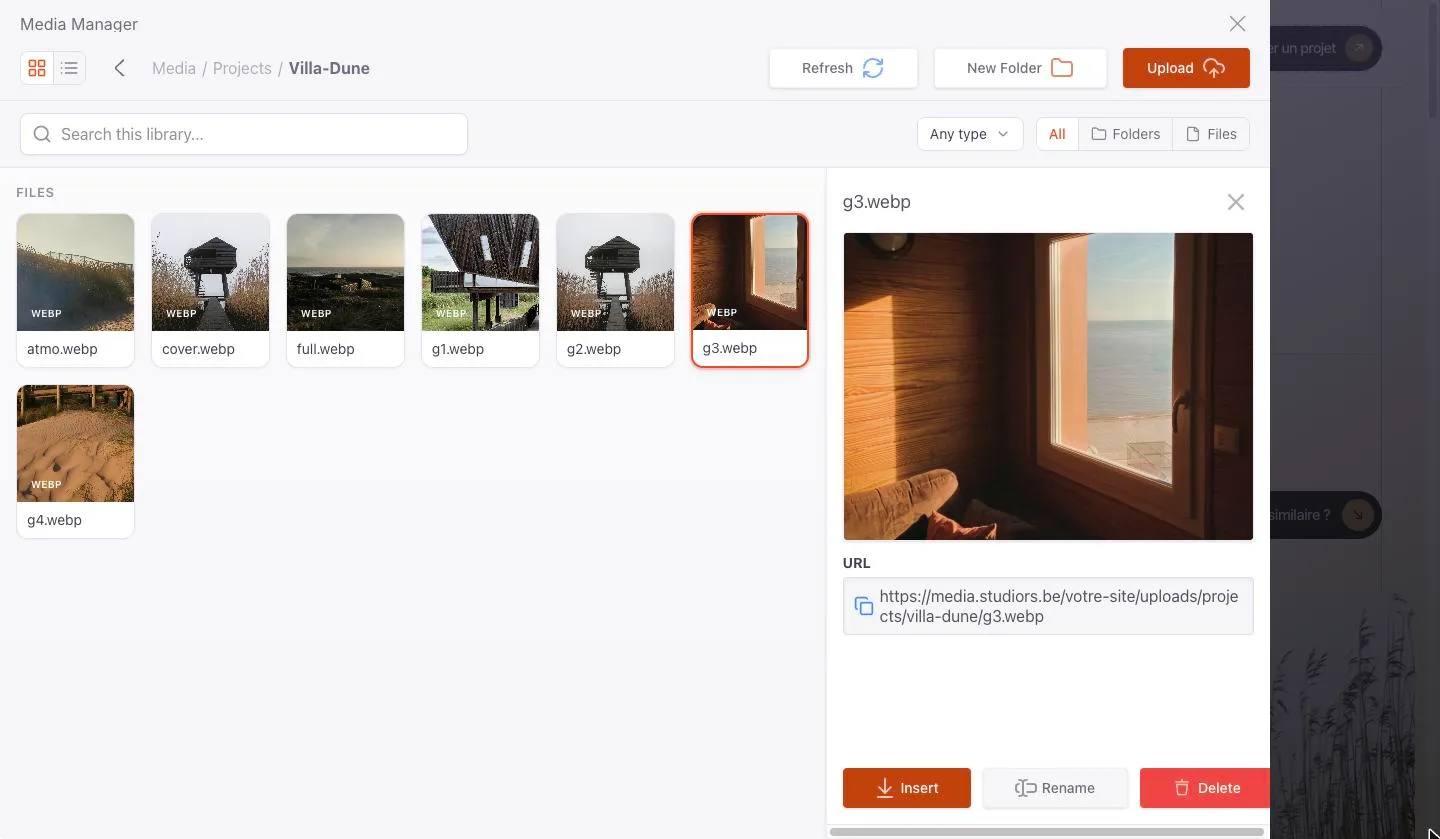This screenshot has width=1440, height=839.
Task: Click the g3.webp panel title
Action: coord(877,202)
